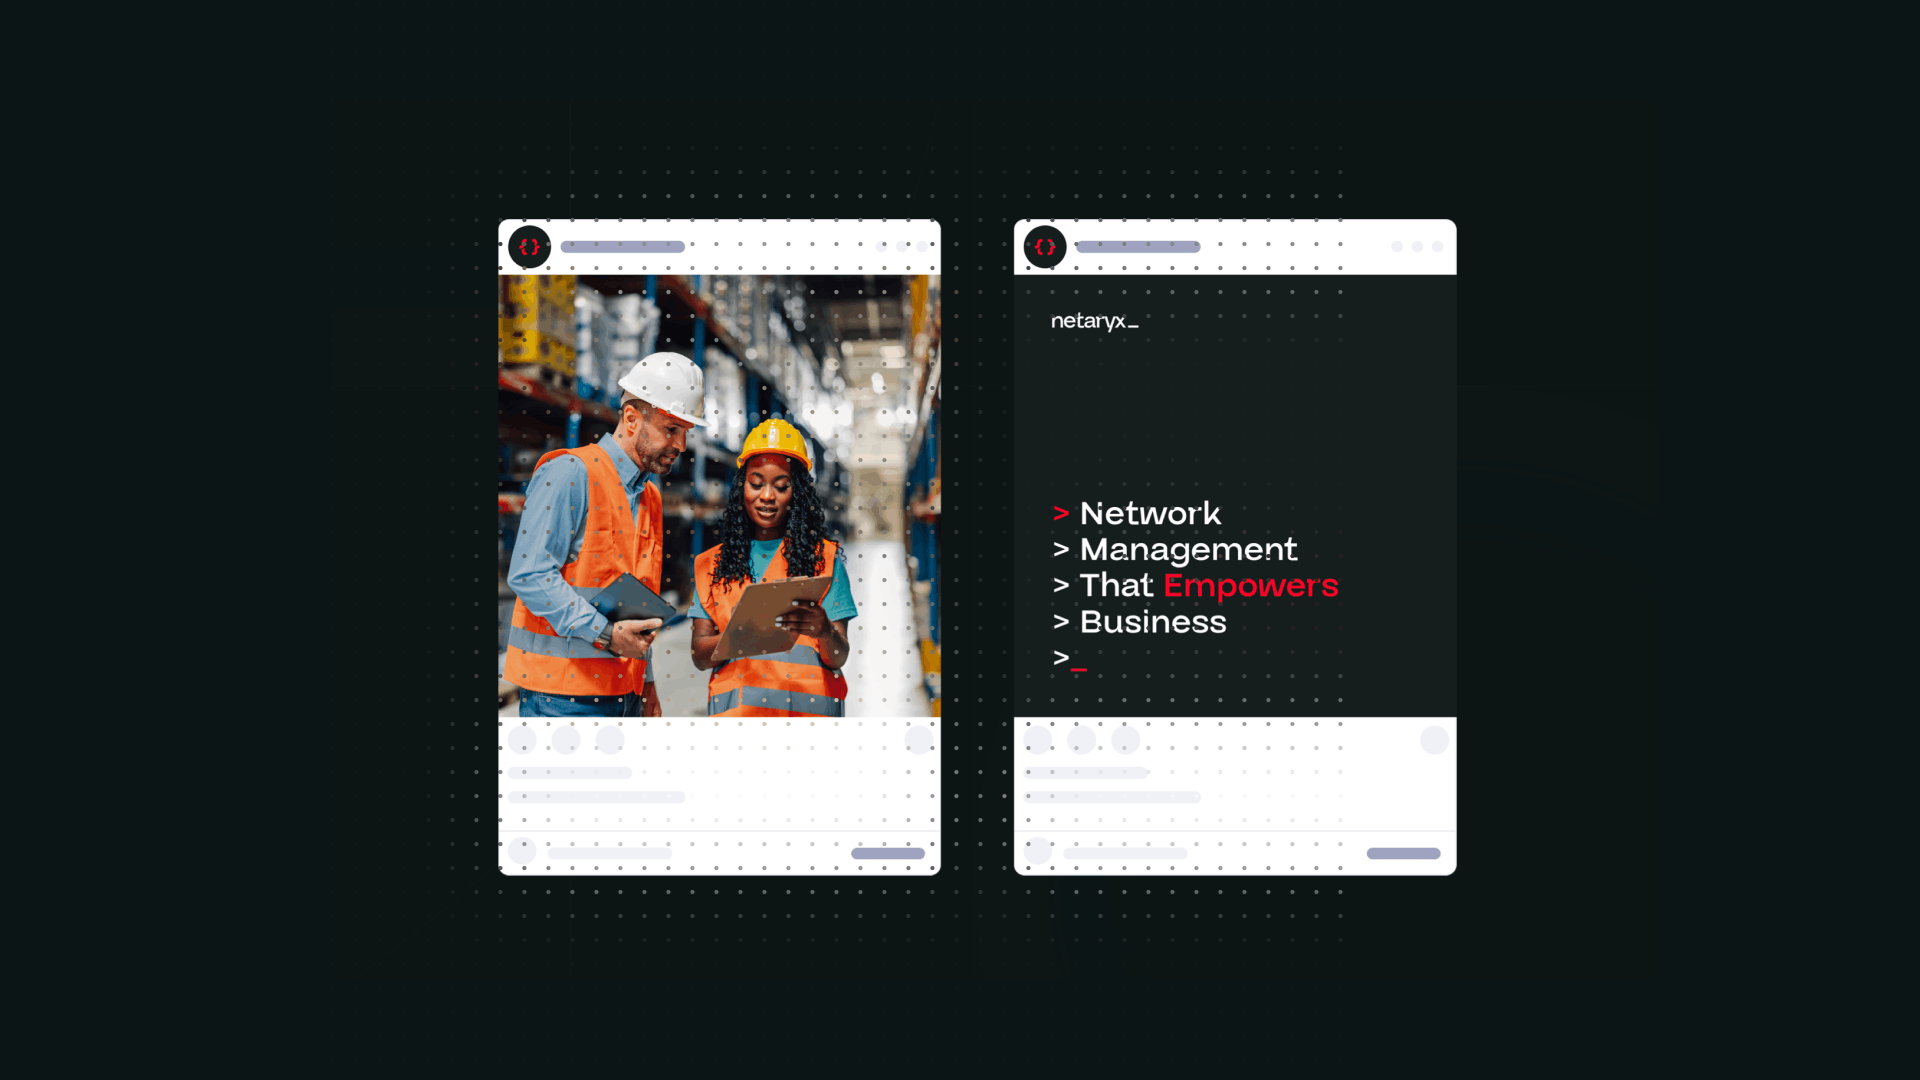Image resolution: width=1920 pixels, height=1080 pixels.
Task: Click the bookmark circle under the warehouse photo
Action: [x=919, y=740]
